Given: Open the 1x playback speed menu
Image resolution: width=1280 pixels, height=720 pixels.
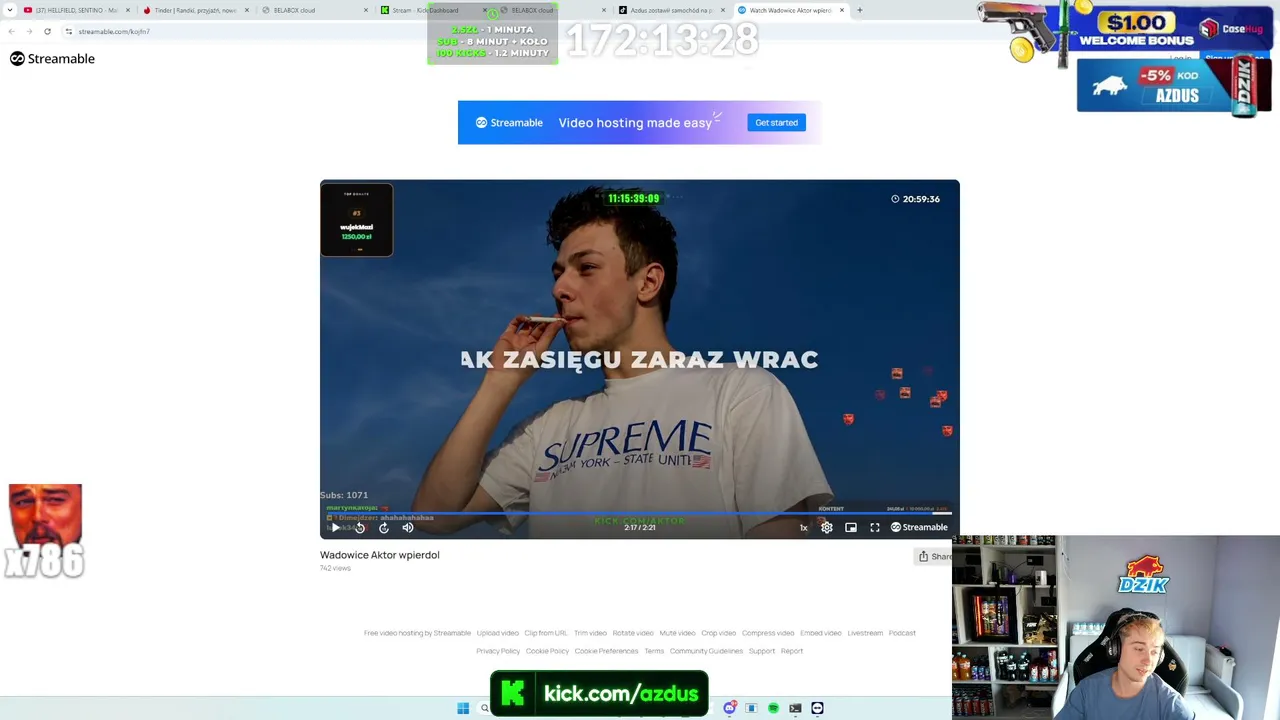Looking at the screenshot, I should (x=803, y=528).
